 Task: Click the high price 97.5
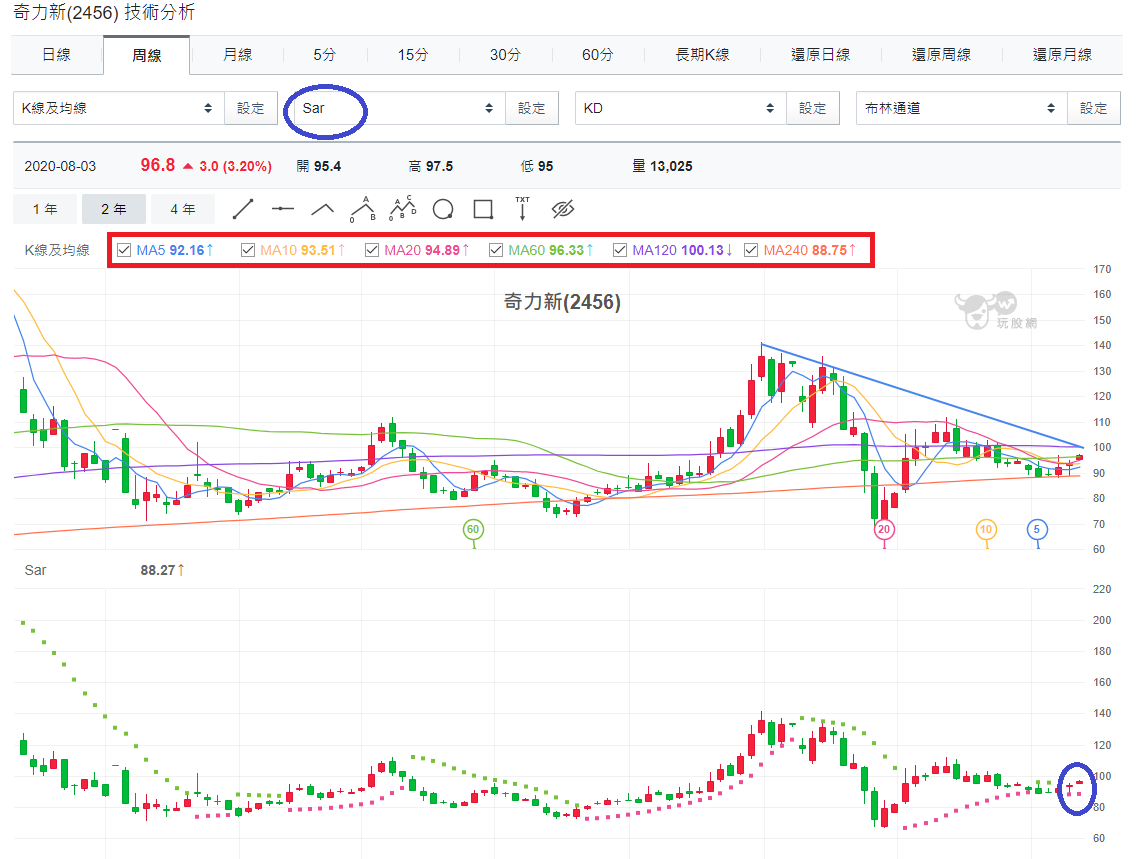click(x=439, y=166)
